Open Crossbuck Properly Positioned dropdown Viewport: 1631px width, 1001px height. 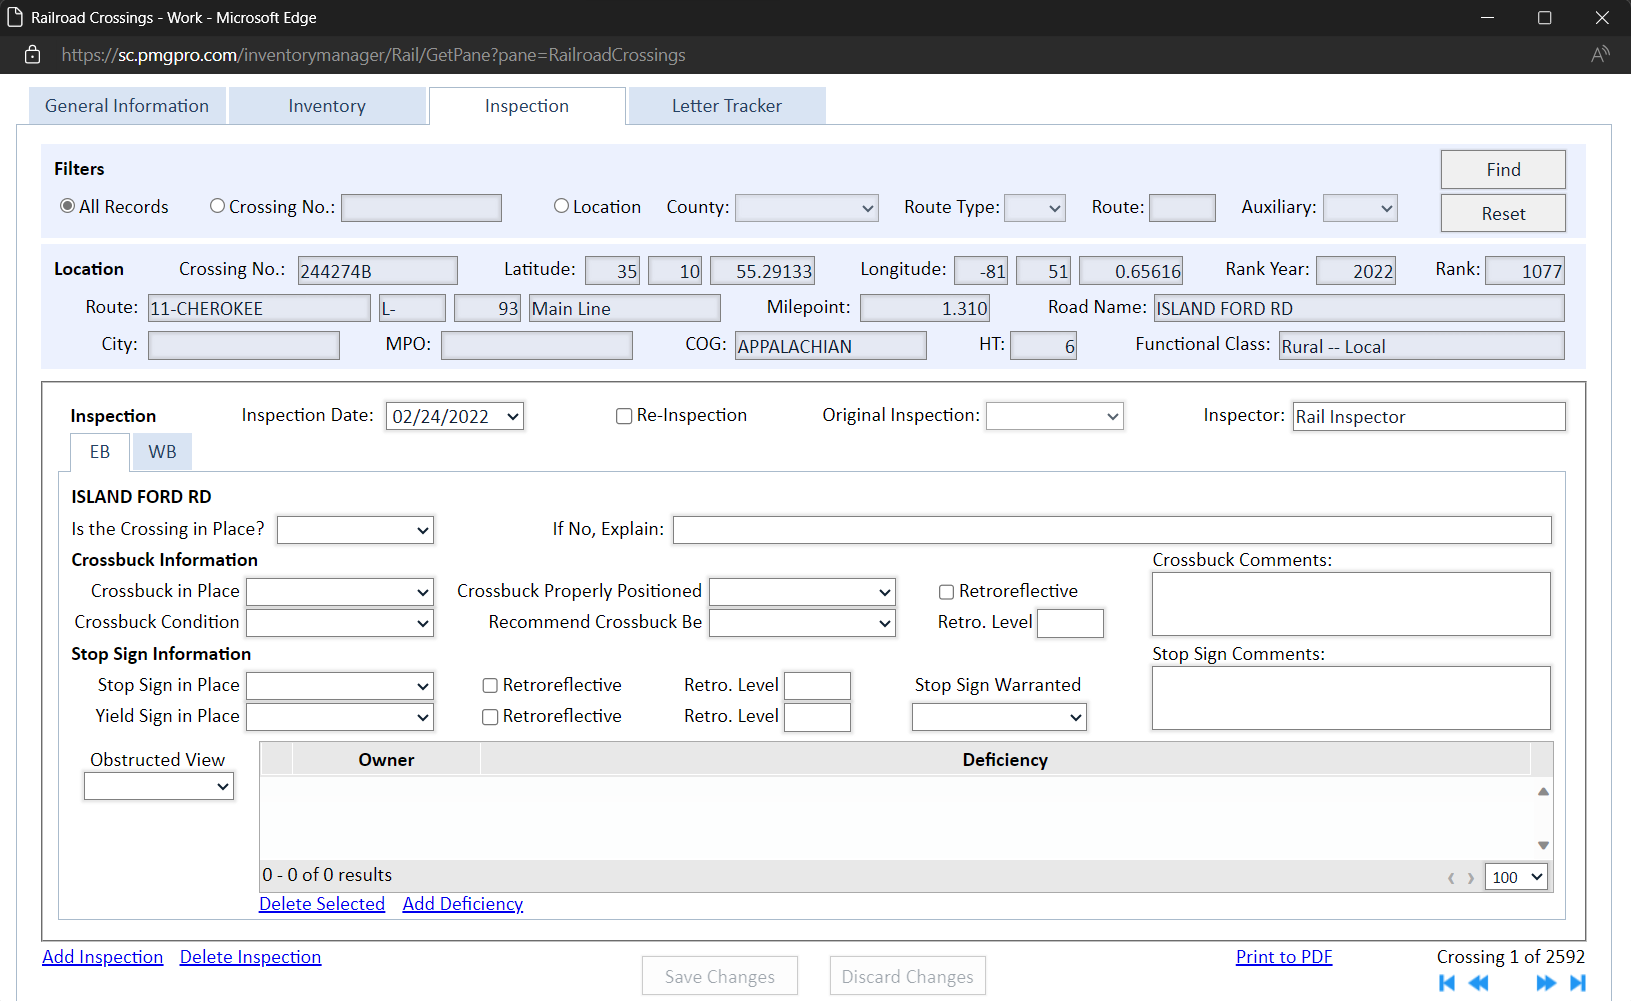point(802,592)
